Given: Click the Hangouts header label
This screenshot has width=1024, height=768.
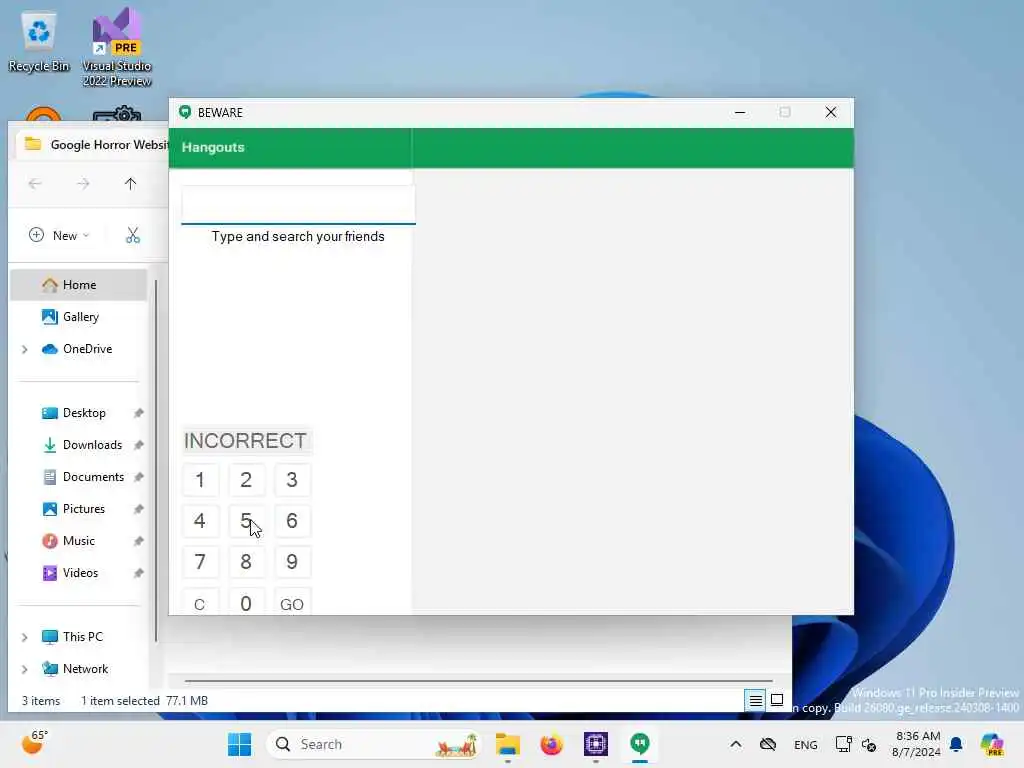Looking at the screenshot, I should point(213,148).
